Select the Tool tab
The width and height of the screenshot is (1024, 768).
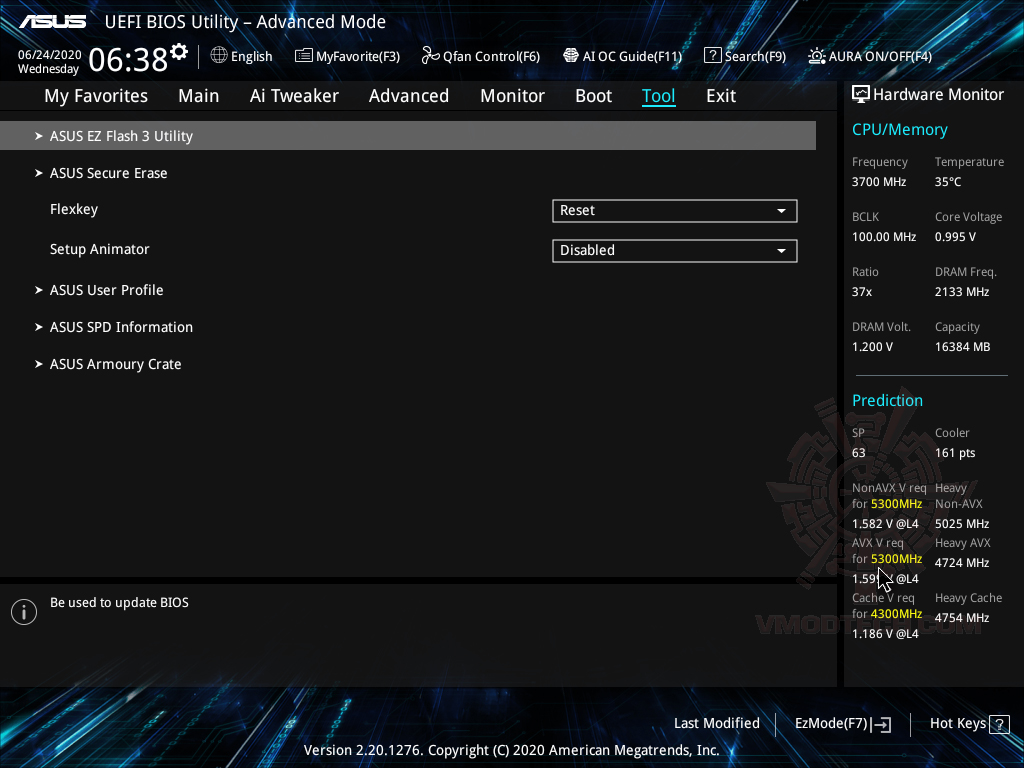pyautogui.click(x=658, y=96)
